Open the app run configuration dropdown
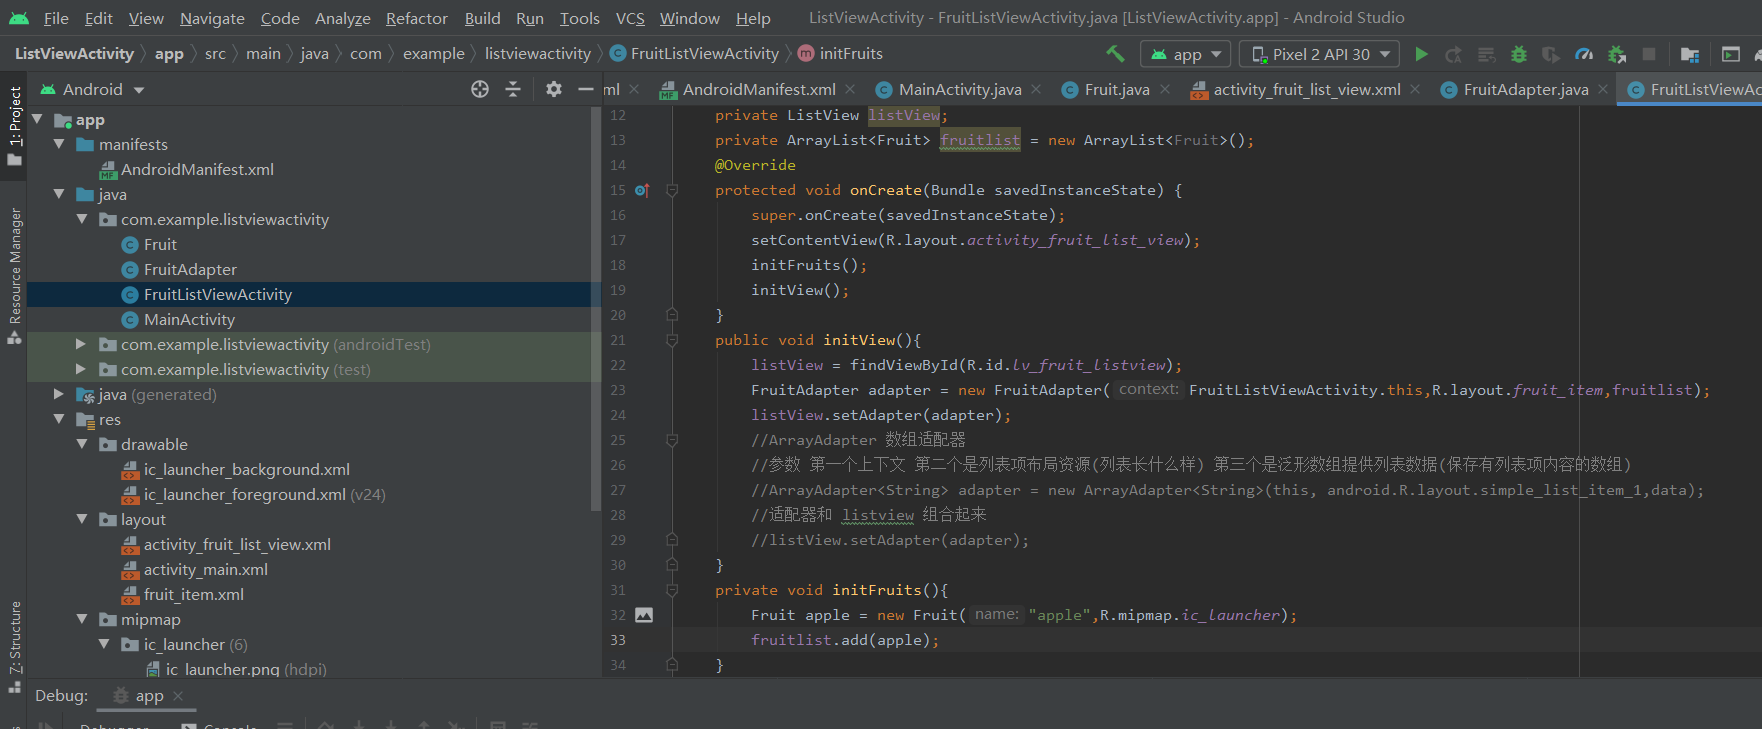 (1185, 54)
